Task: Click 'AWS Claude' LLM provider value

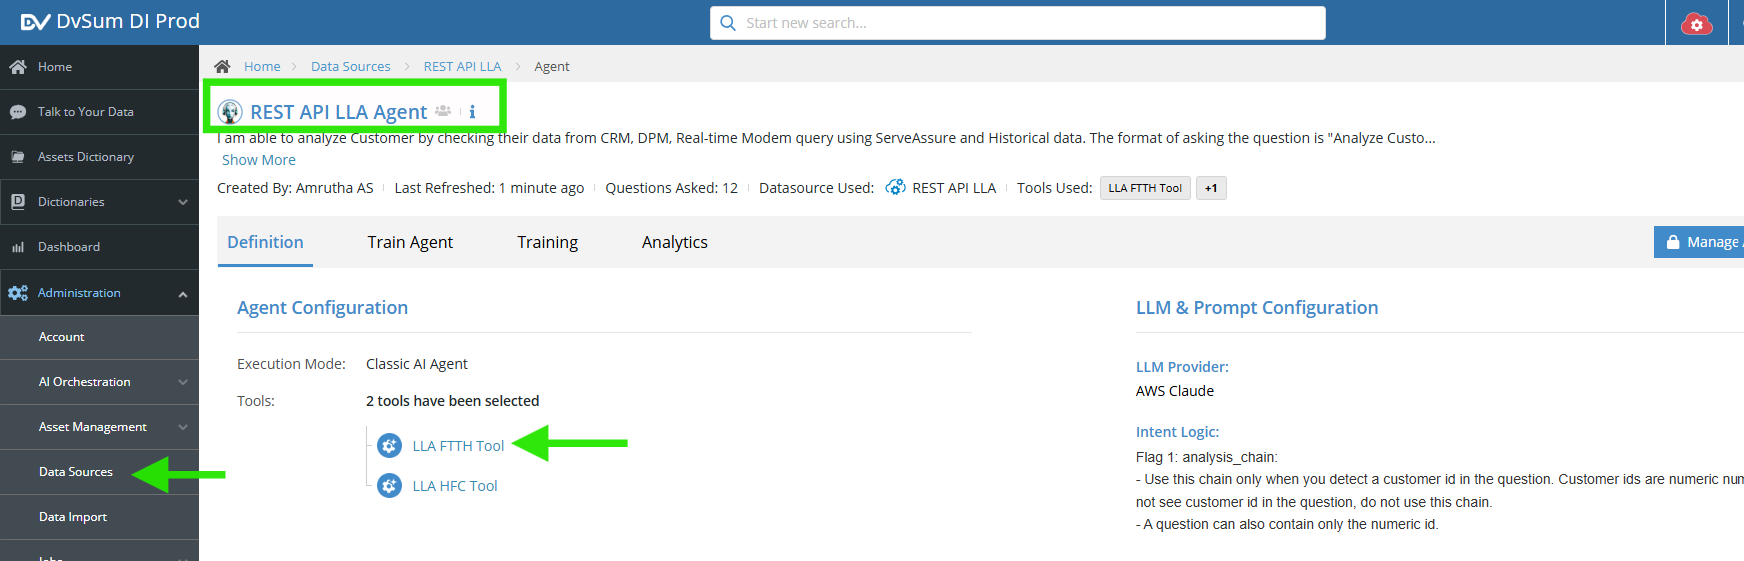Action: point(1175,391)
